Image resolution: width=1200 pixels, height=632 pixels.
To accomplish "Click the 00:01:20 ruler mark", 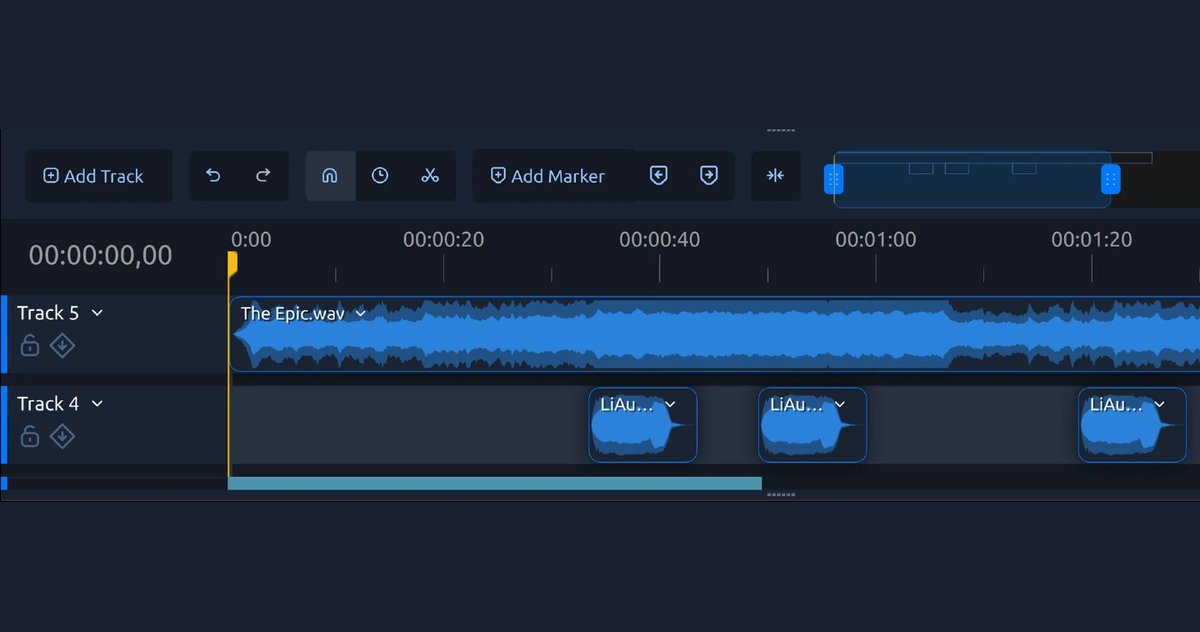I will 1091,240.
